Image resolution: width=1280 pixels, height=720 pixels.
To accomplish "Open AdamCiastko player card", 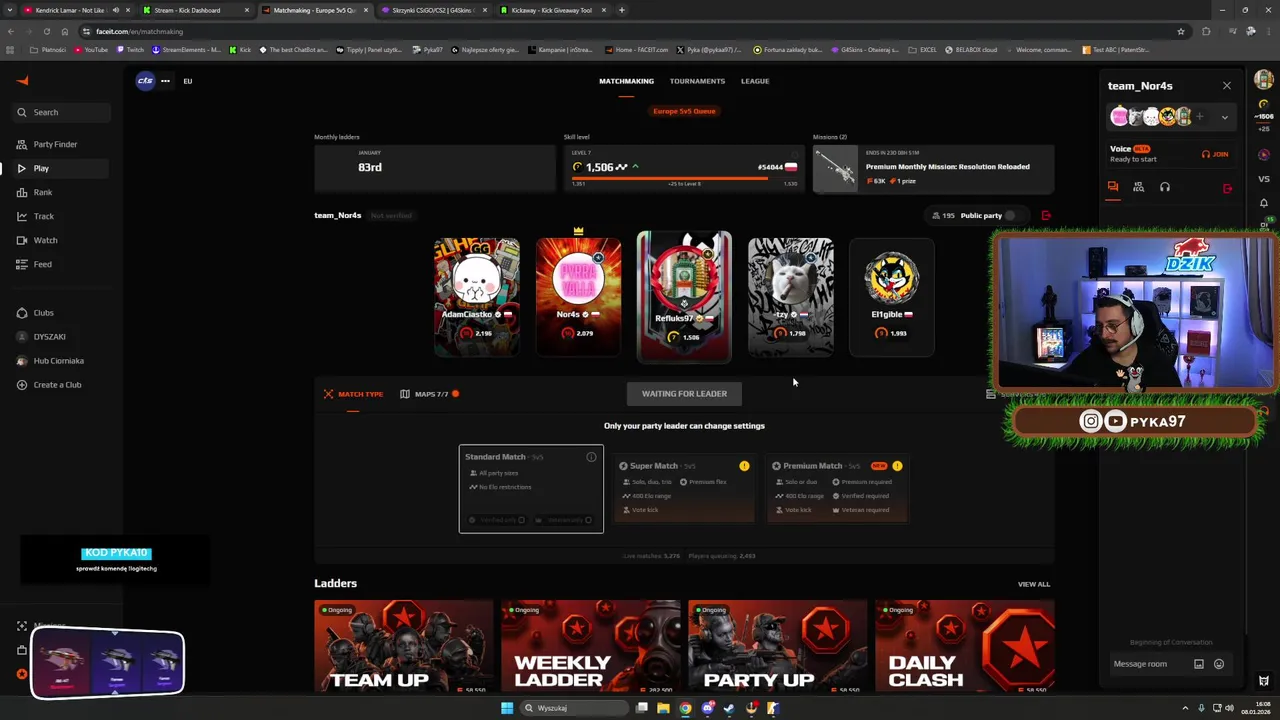I will (x=477, y=296).
